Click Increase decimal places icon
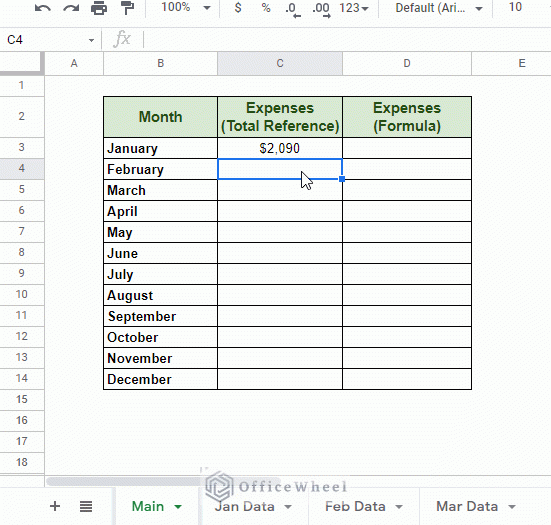 [322, 9]
